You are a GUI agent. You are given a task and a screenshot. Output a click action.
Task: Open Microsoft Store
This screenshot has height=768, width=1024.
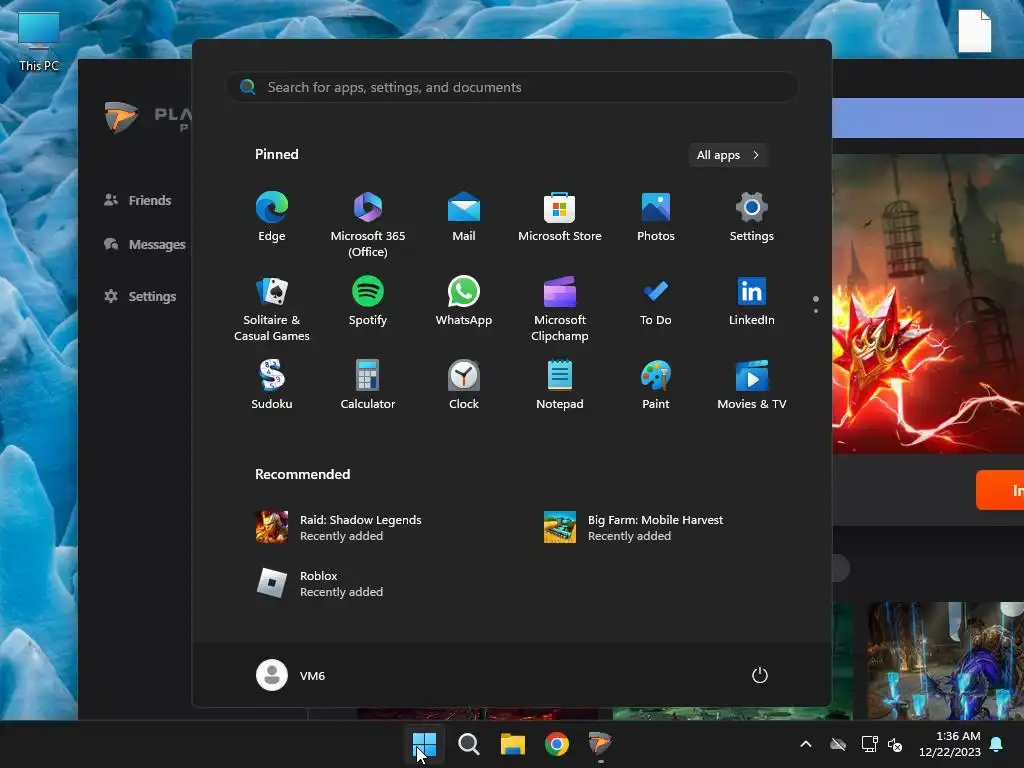(560, 217)
